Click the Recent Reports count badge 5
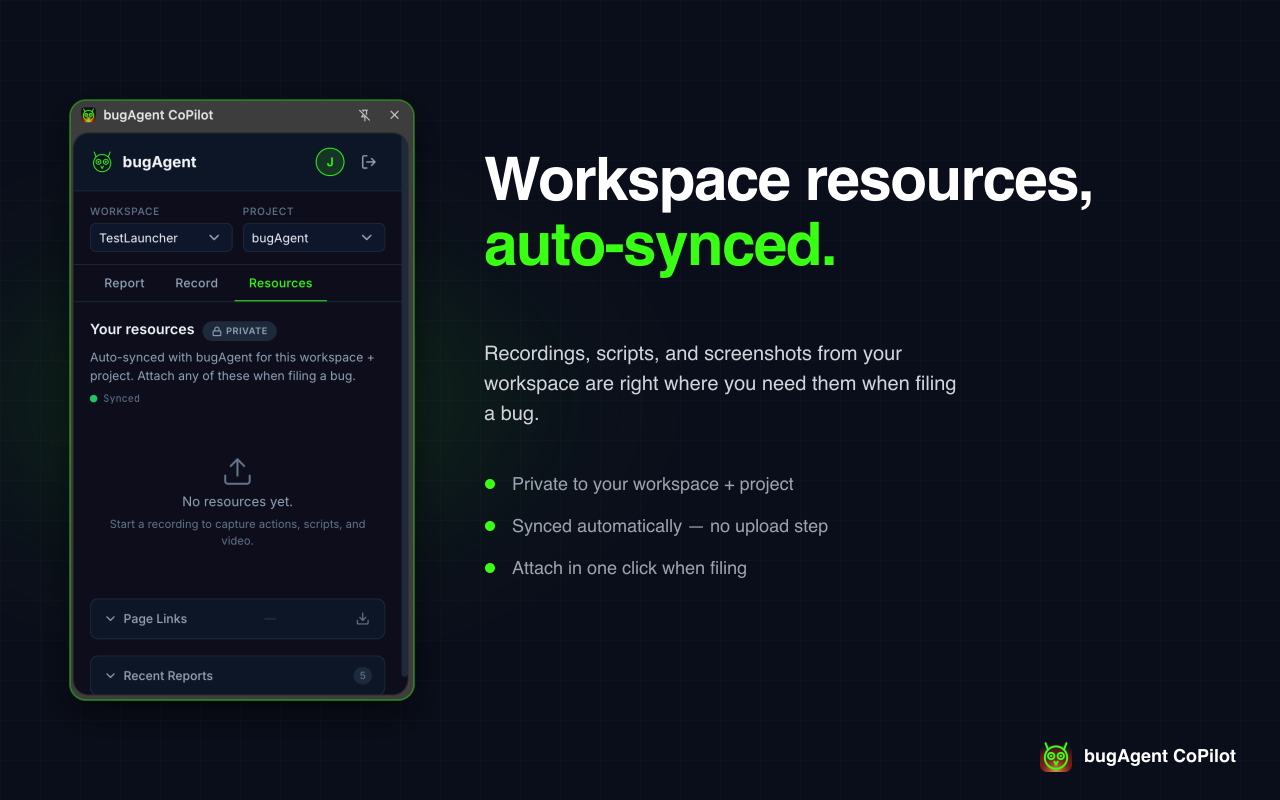 362,676
